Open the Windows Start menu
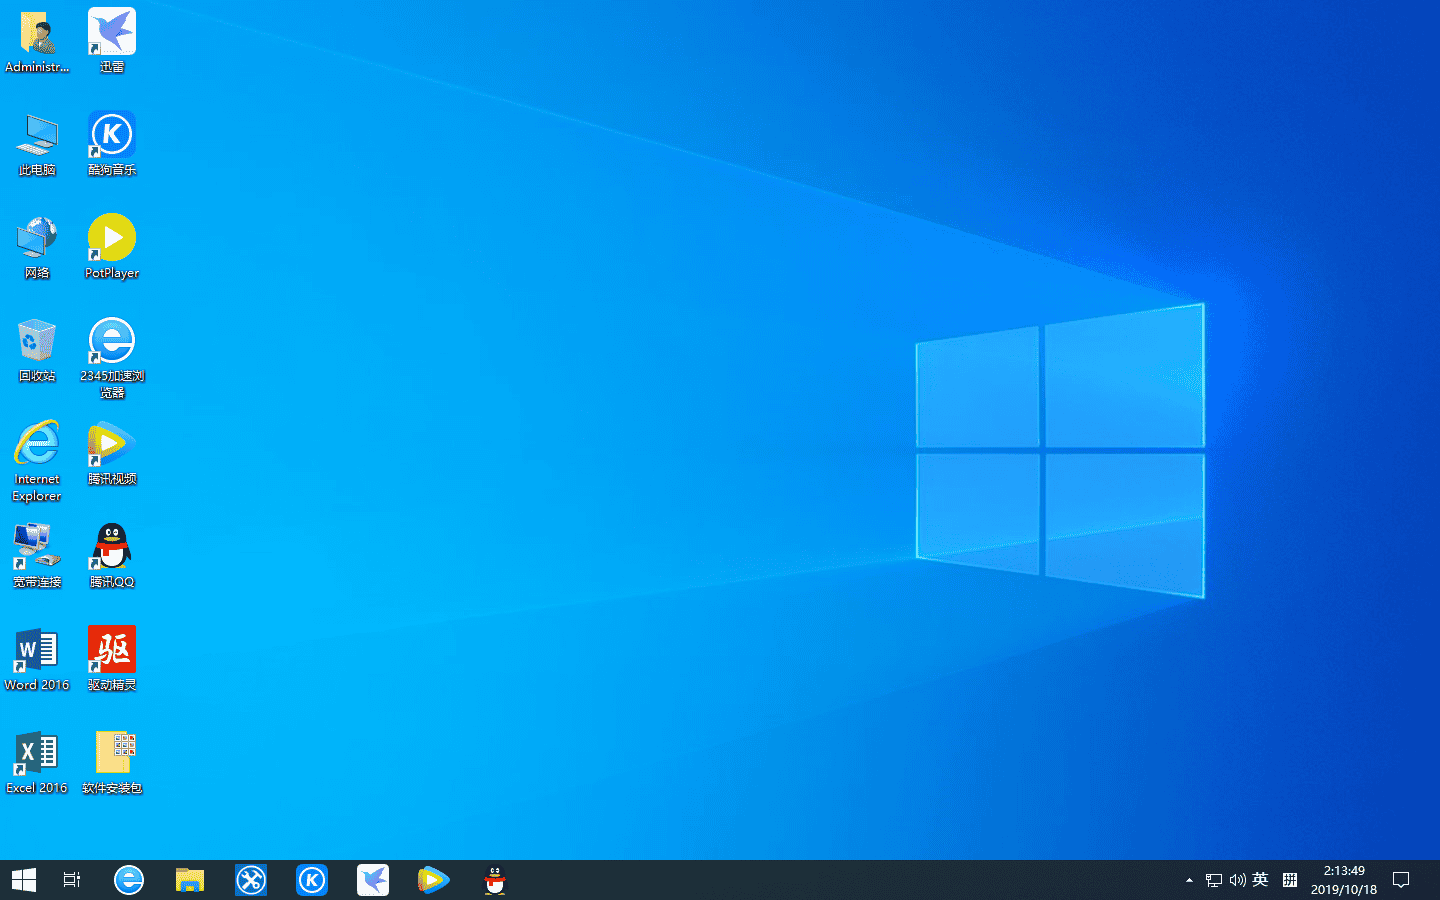Viewport: 1440px width, 900px height. (24, 880)
